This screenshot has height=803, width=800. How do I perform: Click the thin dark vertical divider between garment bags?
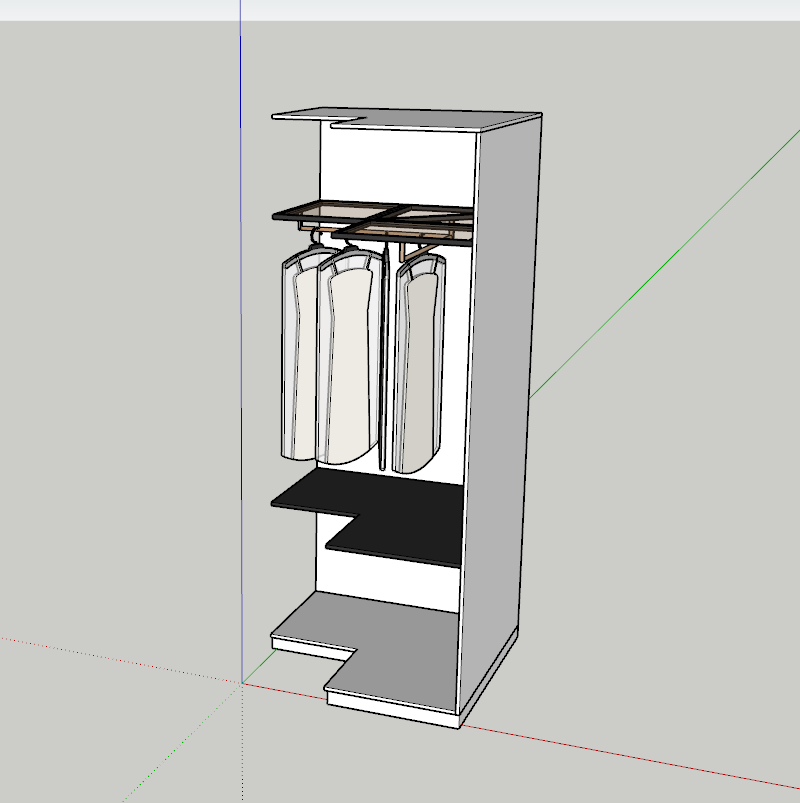[x=383, y=356]
